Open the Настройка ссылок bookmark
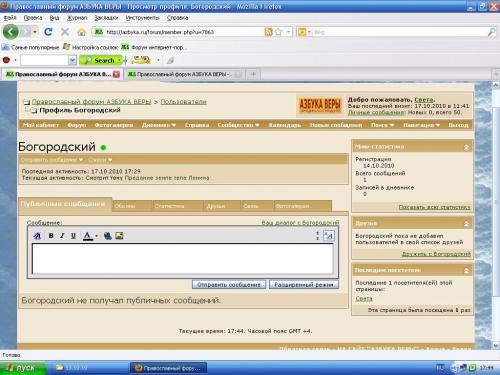Image resolution: width=500 pixels, height=375 pixels. coord(91,47)
